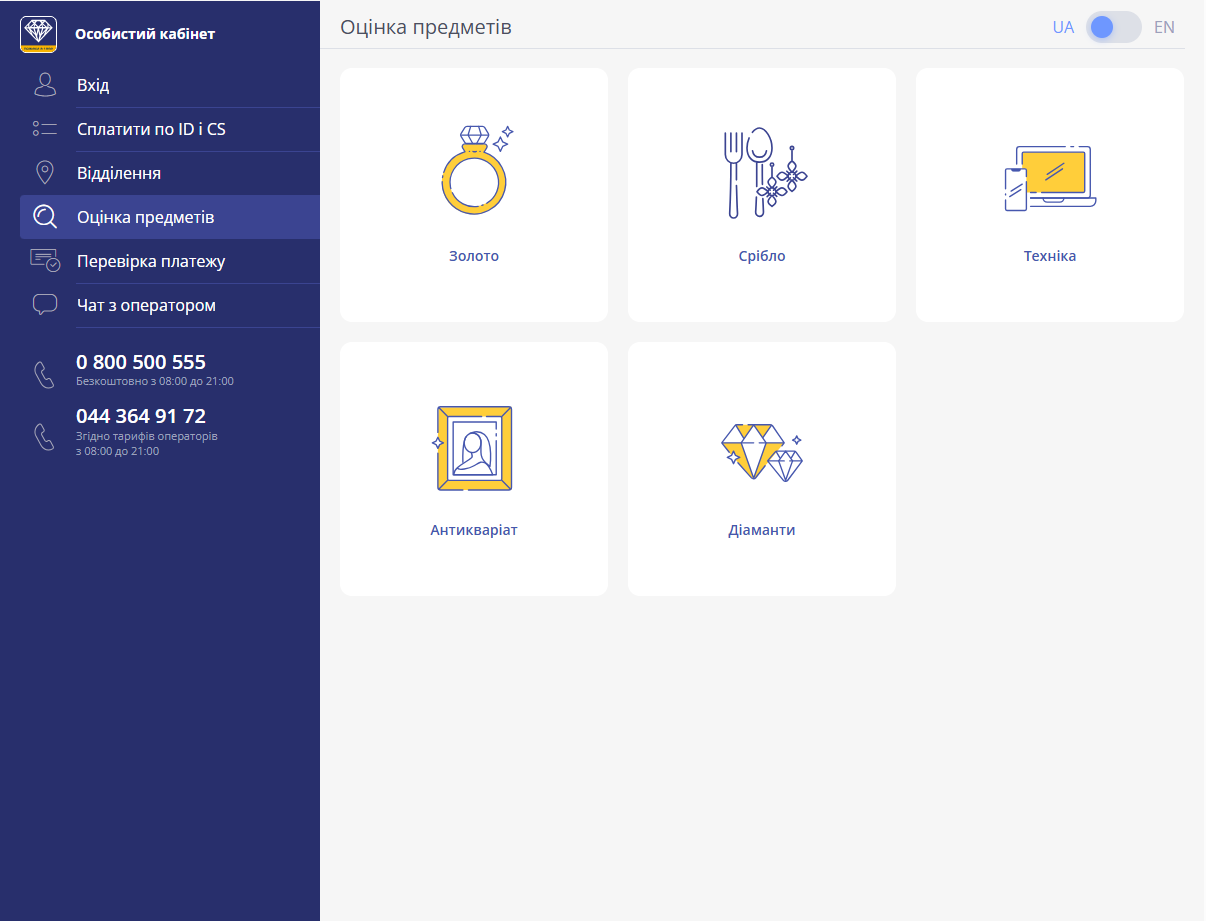Screen dimensions: 1206x921
Task: Open the Оцінка предметів menu item
Action: coord(146,217)
